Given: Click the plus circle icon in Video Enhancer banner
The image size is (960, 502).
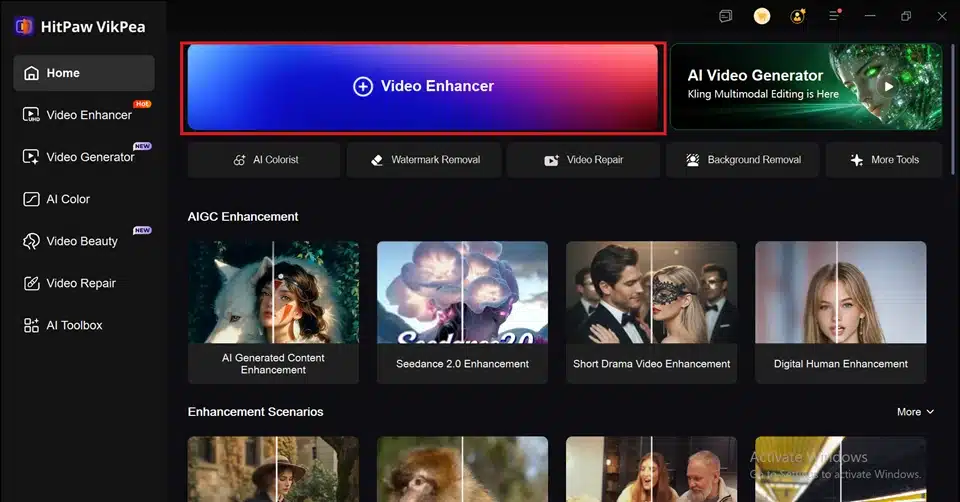Looking at the screenshot, I should 363,86.
